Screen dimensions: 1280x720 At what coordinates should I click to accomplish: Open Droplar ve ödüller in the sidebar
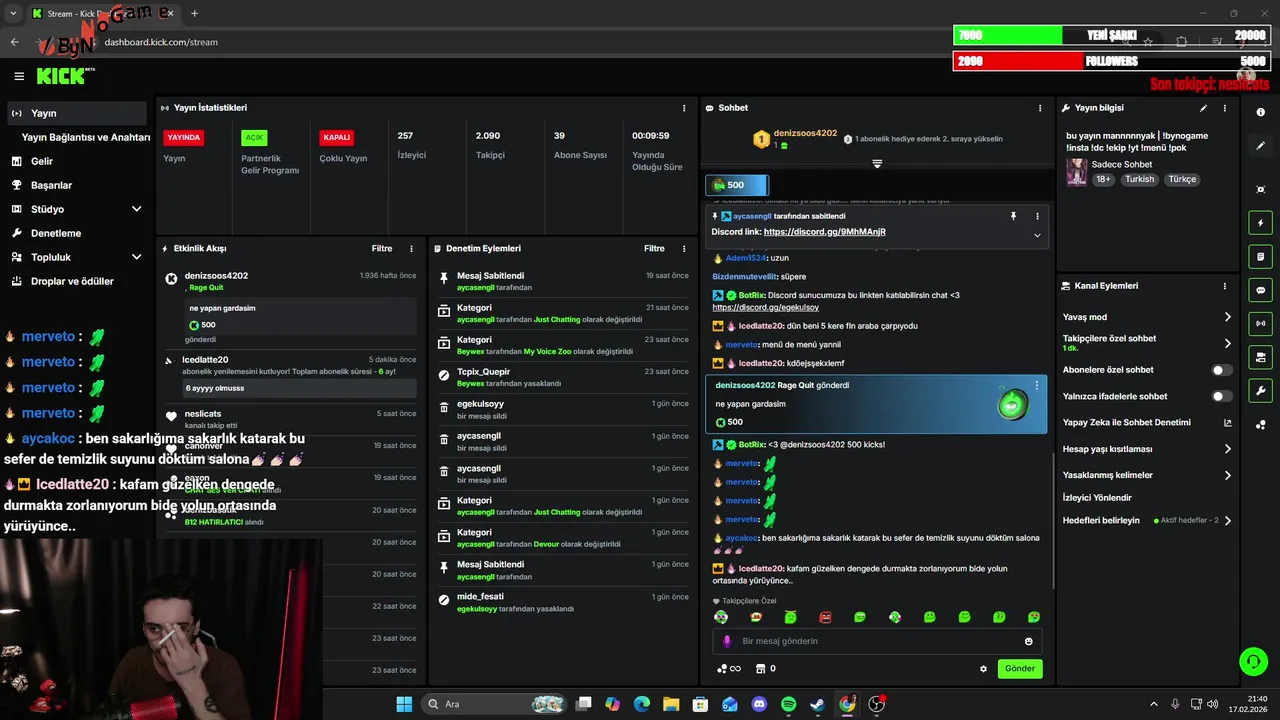72,281
